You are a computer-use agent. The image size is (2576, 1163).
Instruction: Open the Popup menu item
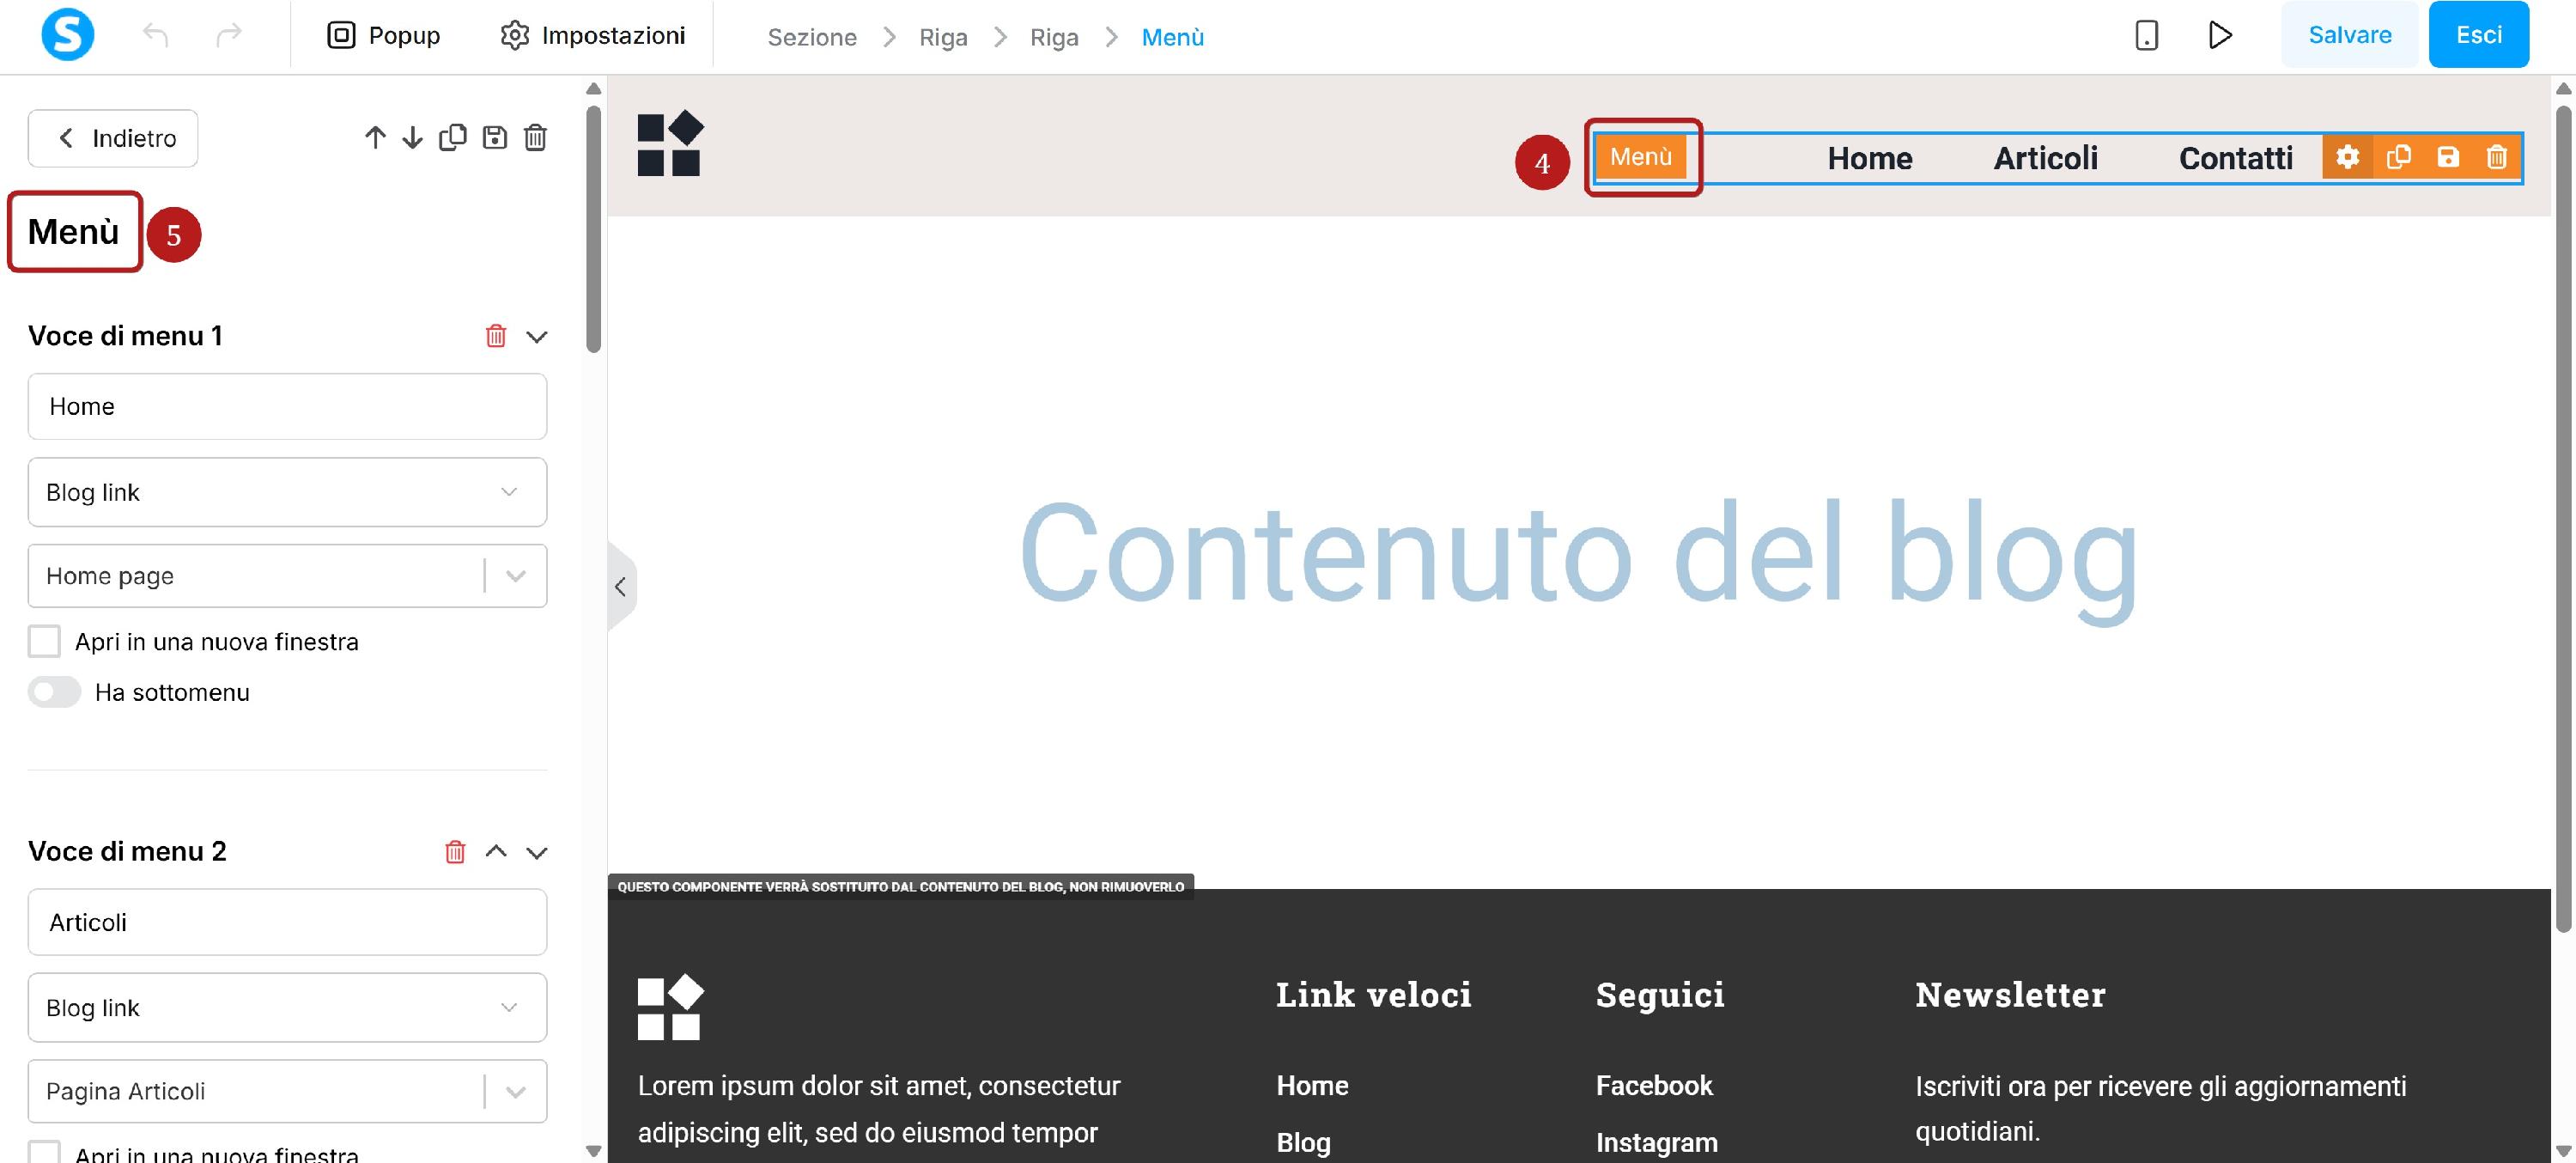point(384,36)
